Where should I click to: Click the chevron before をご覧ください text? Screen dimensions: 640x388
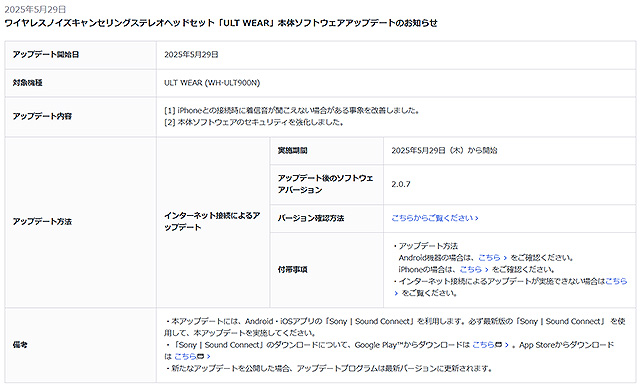click(396, 293)
